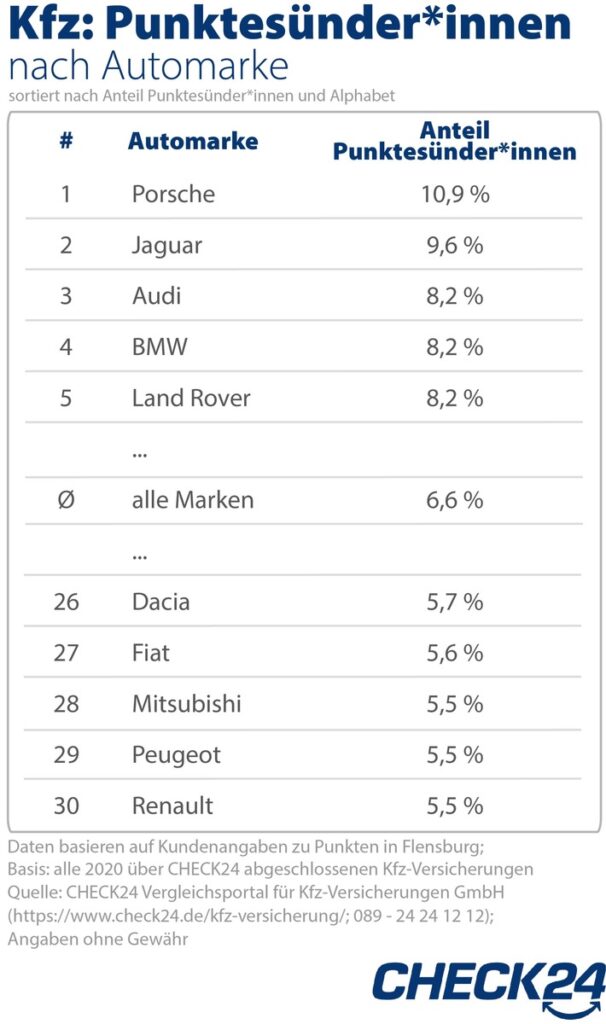
Task: Select the Audi entry
Action: 157,296
